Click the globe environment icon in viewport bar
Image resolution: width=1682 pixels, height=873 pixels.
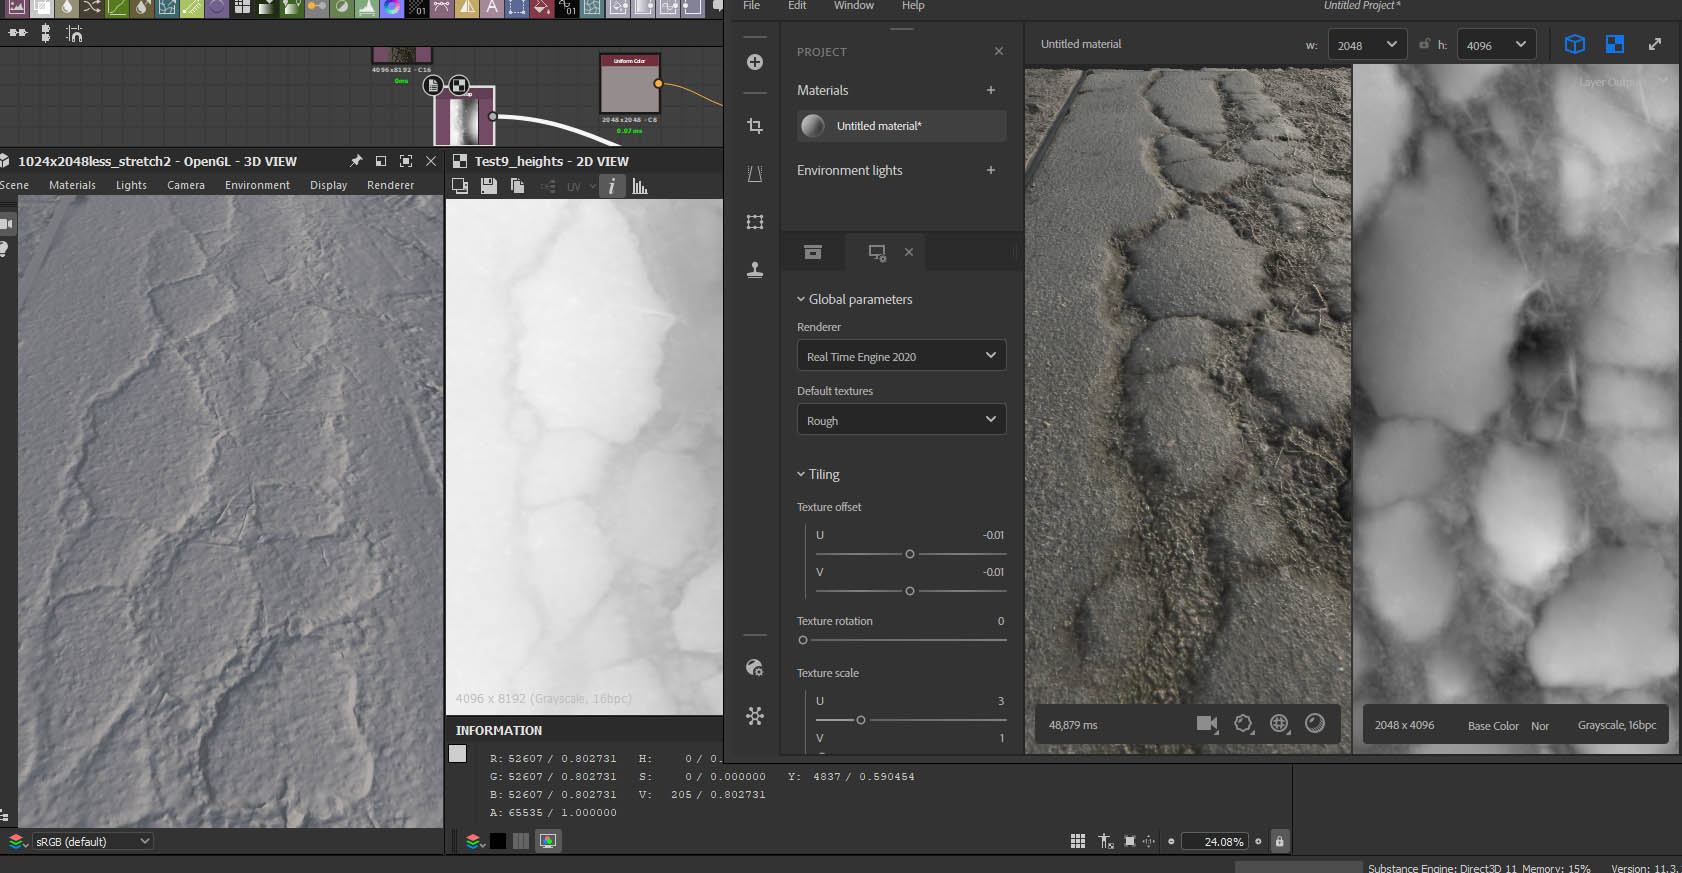click(1279, 723)
